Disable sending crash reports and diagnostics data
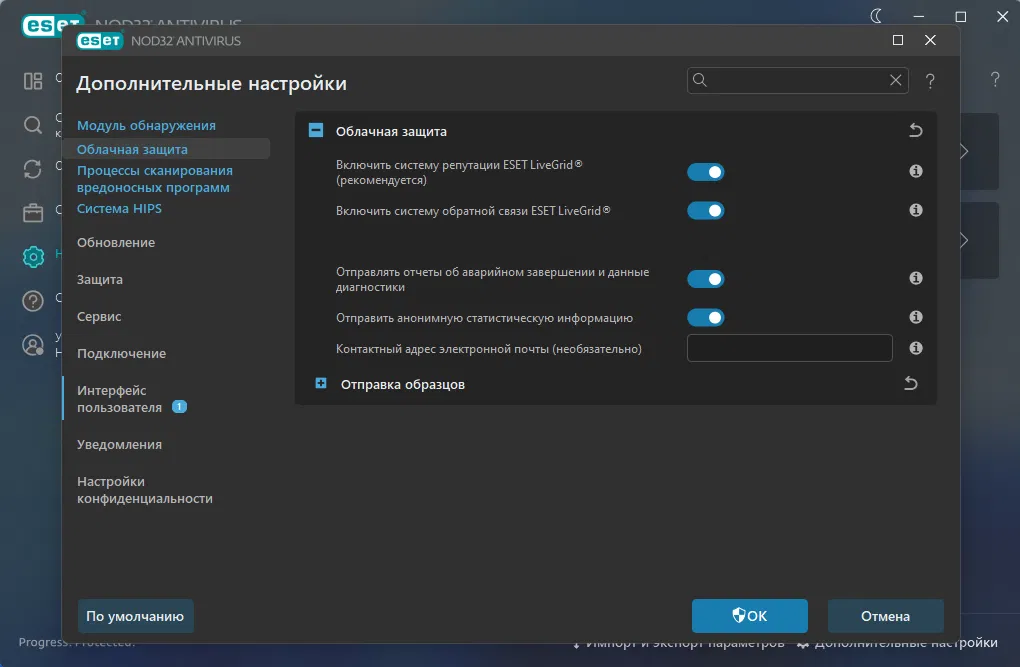The width and height of the screenshot is (1020, 667). pos(706,279)
